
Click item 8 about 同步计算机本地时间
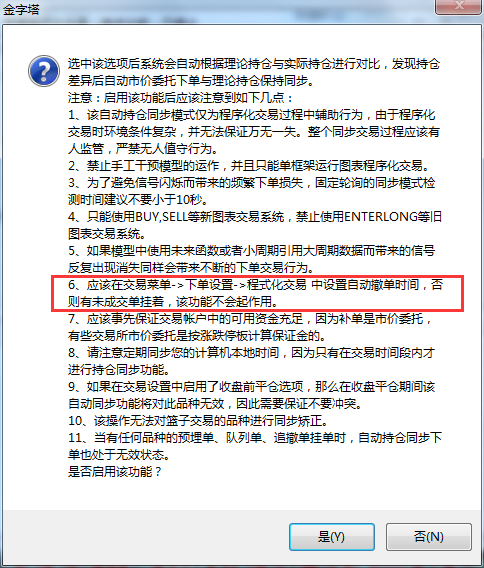252,361
